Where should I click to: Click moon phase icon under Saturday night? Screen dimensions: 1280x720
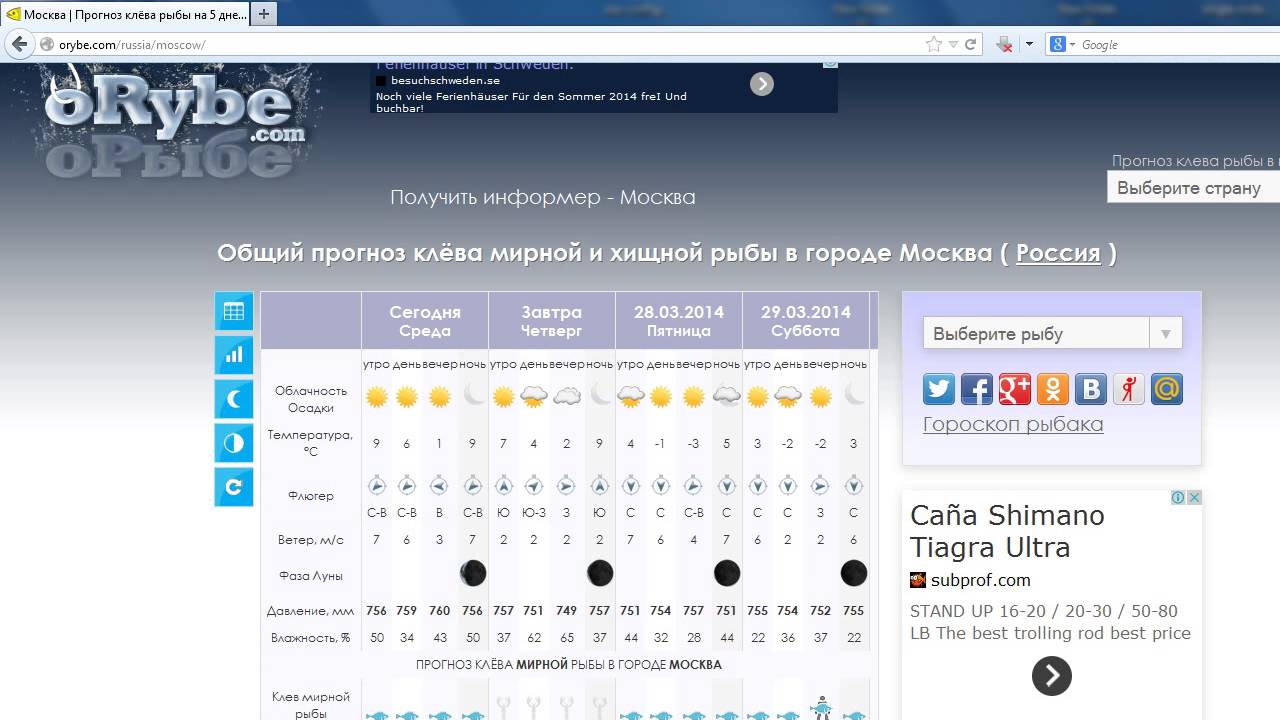click(x=854, y=573)
